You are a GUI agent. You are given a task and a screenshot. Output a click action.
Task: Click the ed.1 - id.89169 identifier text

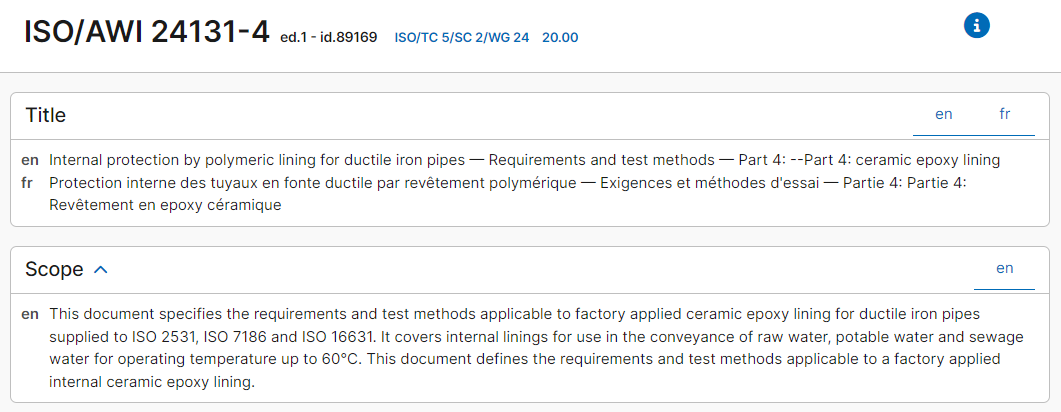click(328, 37)
